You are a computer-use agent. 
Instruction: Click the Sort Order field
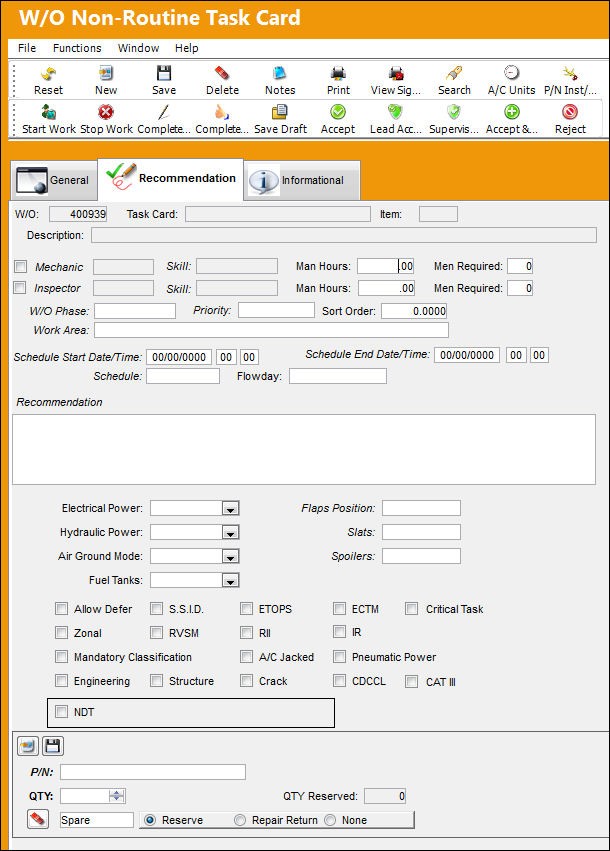coord(414,311)
